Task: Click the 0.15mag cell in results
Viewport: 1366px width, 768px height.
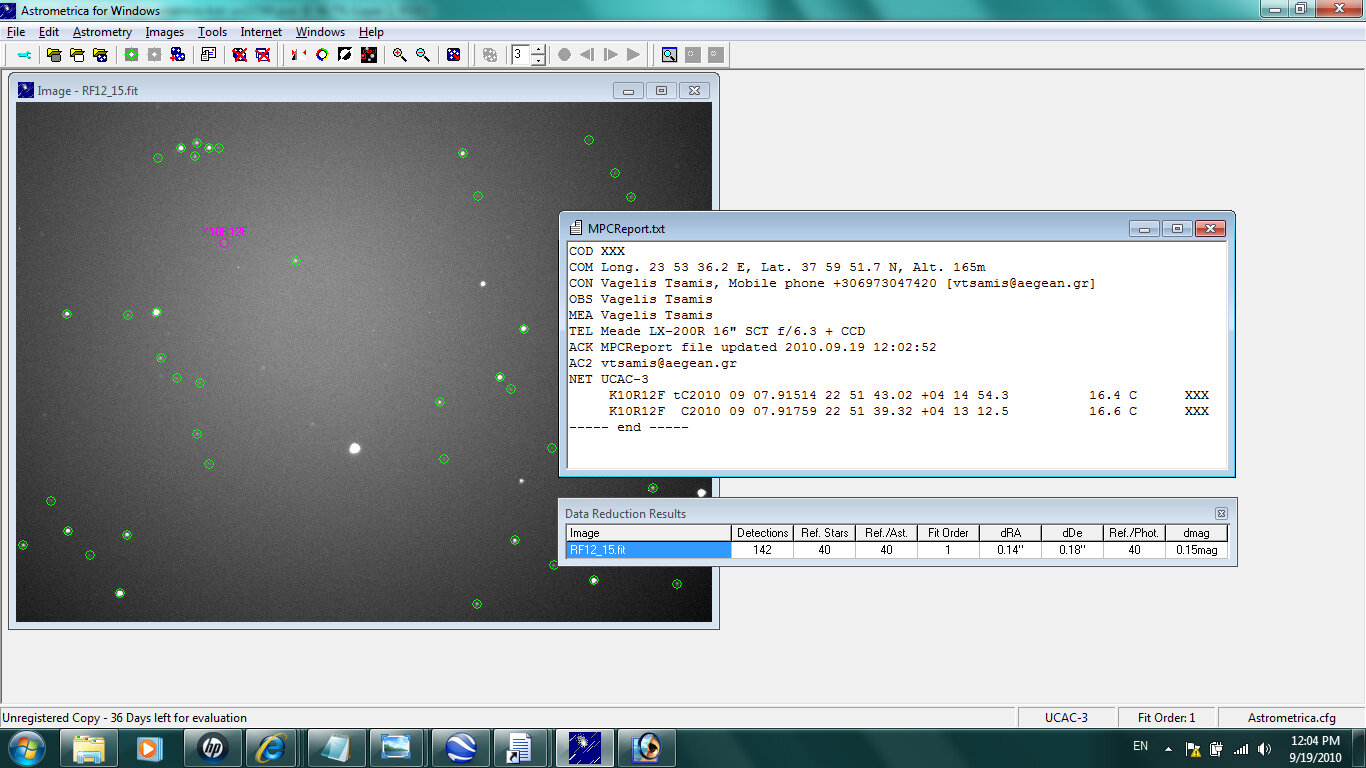Action: [1196, 550]
